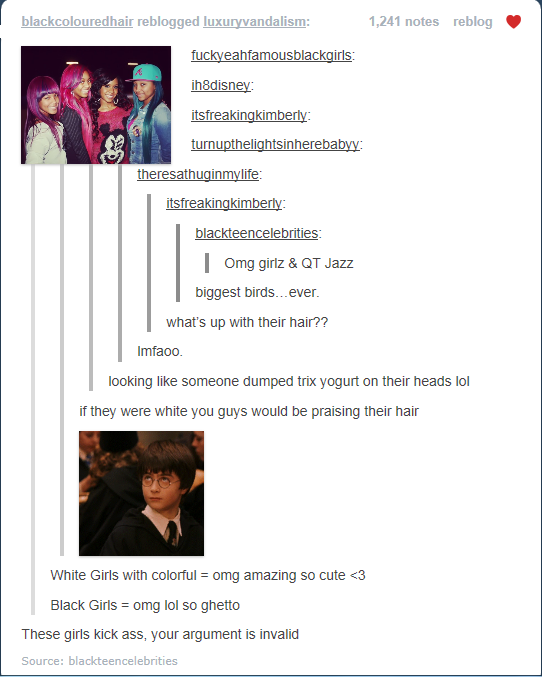Open luxuryvandalism blog link
The width and height of the screenshot is (542, 678).
[x=254, y=22]
